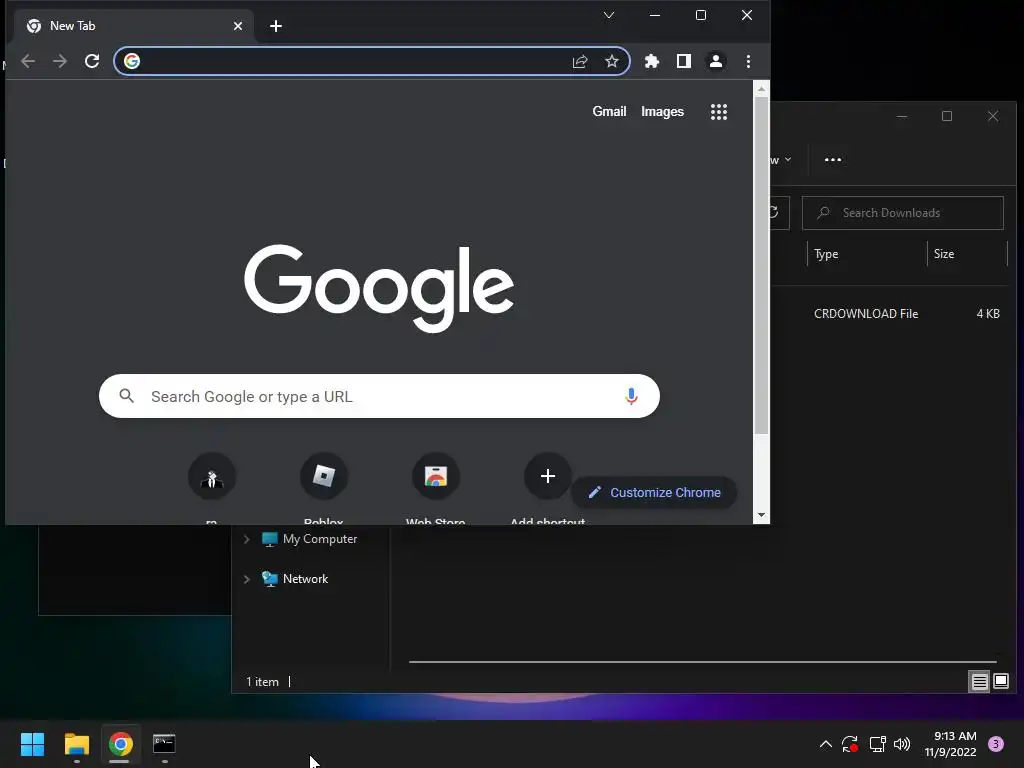Close the New Tab tab
This screenshot has width=1024, height=768.
238,26
